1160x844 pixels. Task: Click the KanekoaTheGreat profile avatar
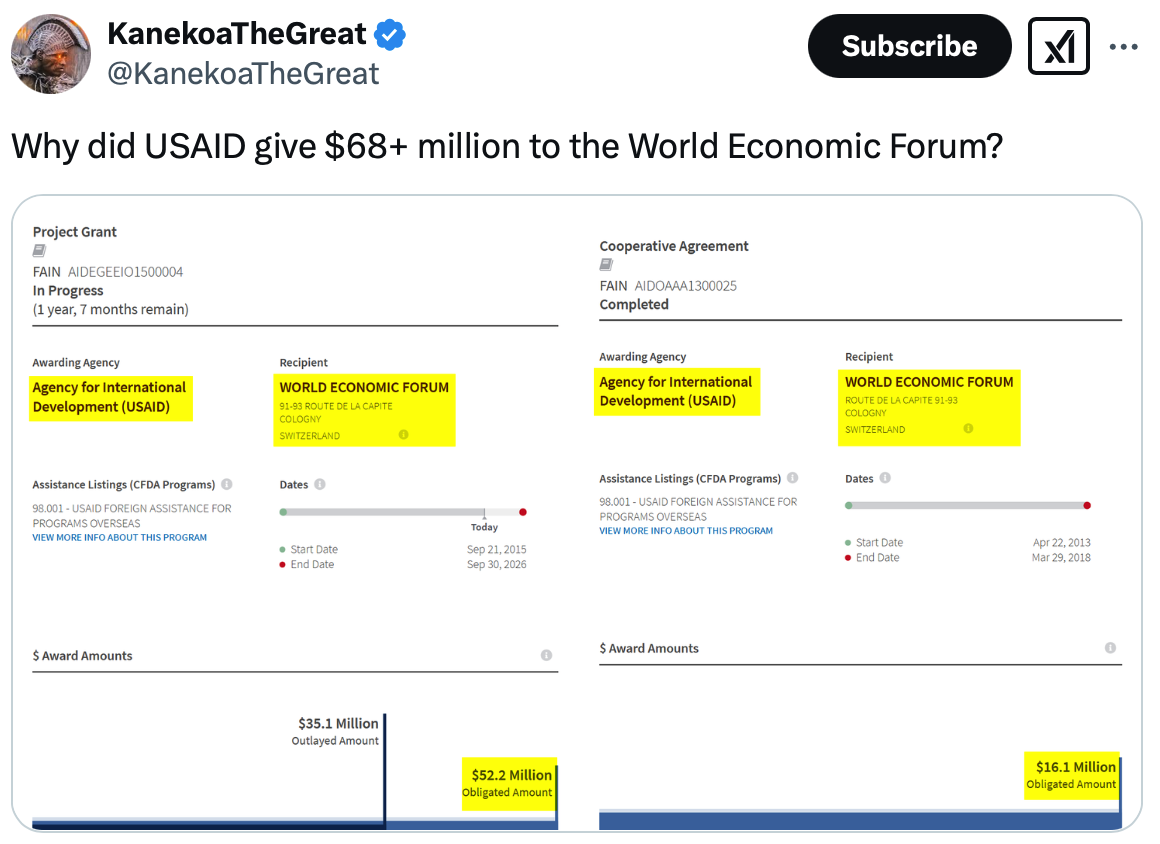[51, 53]
